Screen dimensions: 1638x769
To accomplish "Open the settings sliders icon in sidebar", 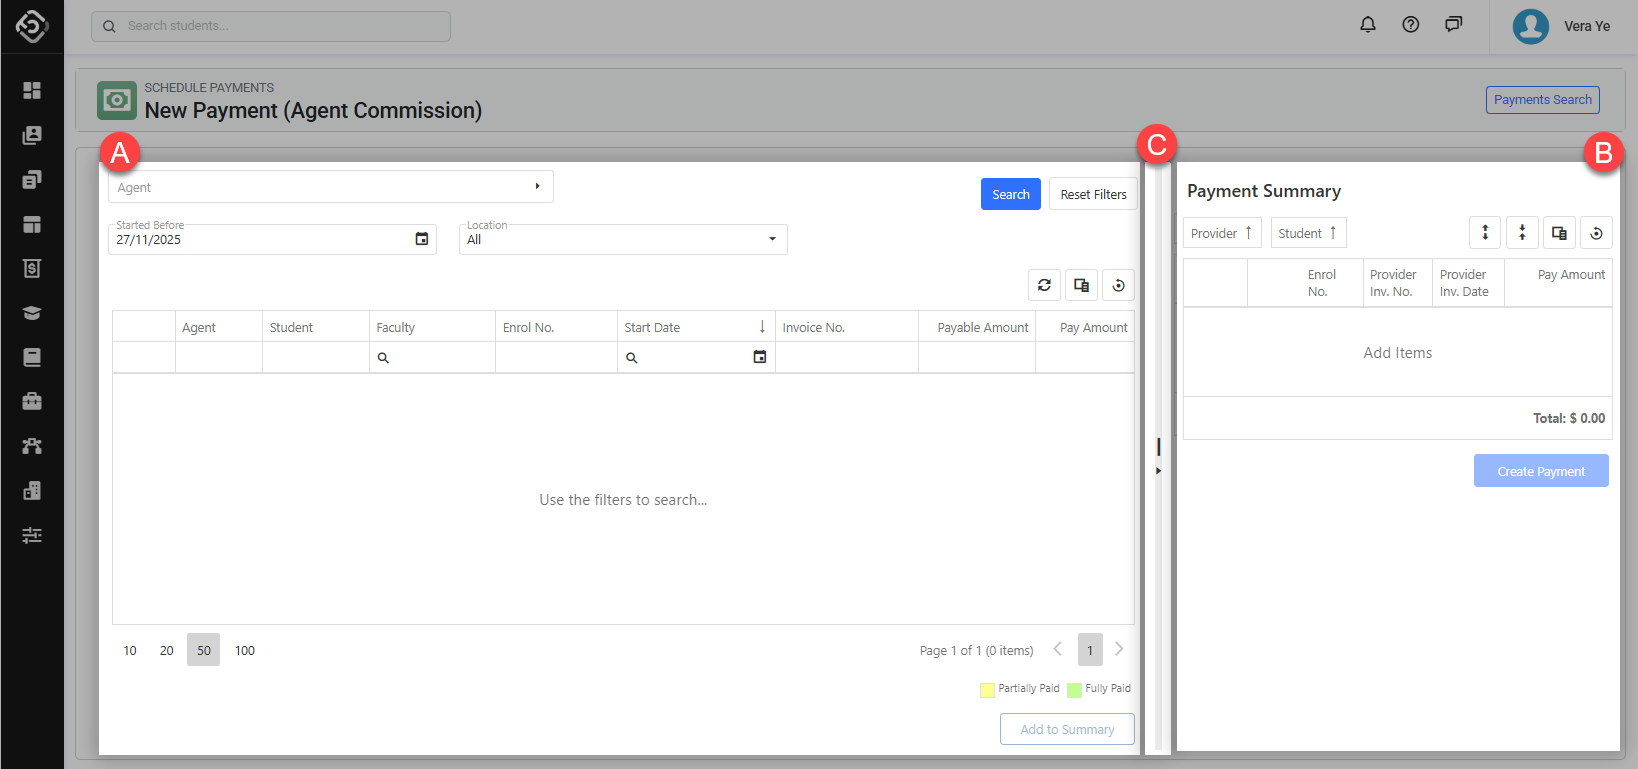I will coord(32,535).
